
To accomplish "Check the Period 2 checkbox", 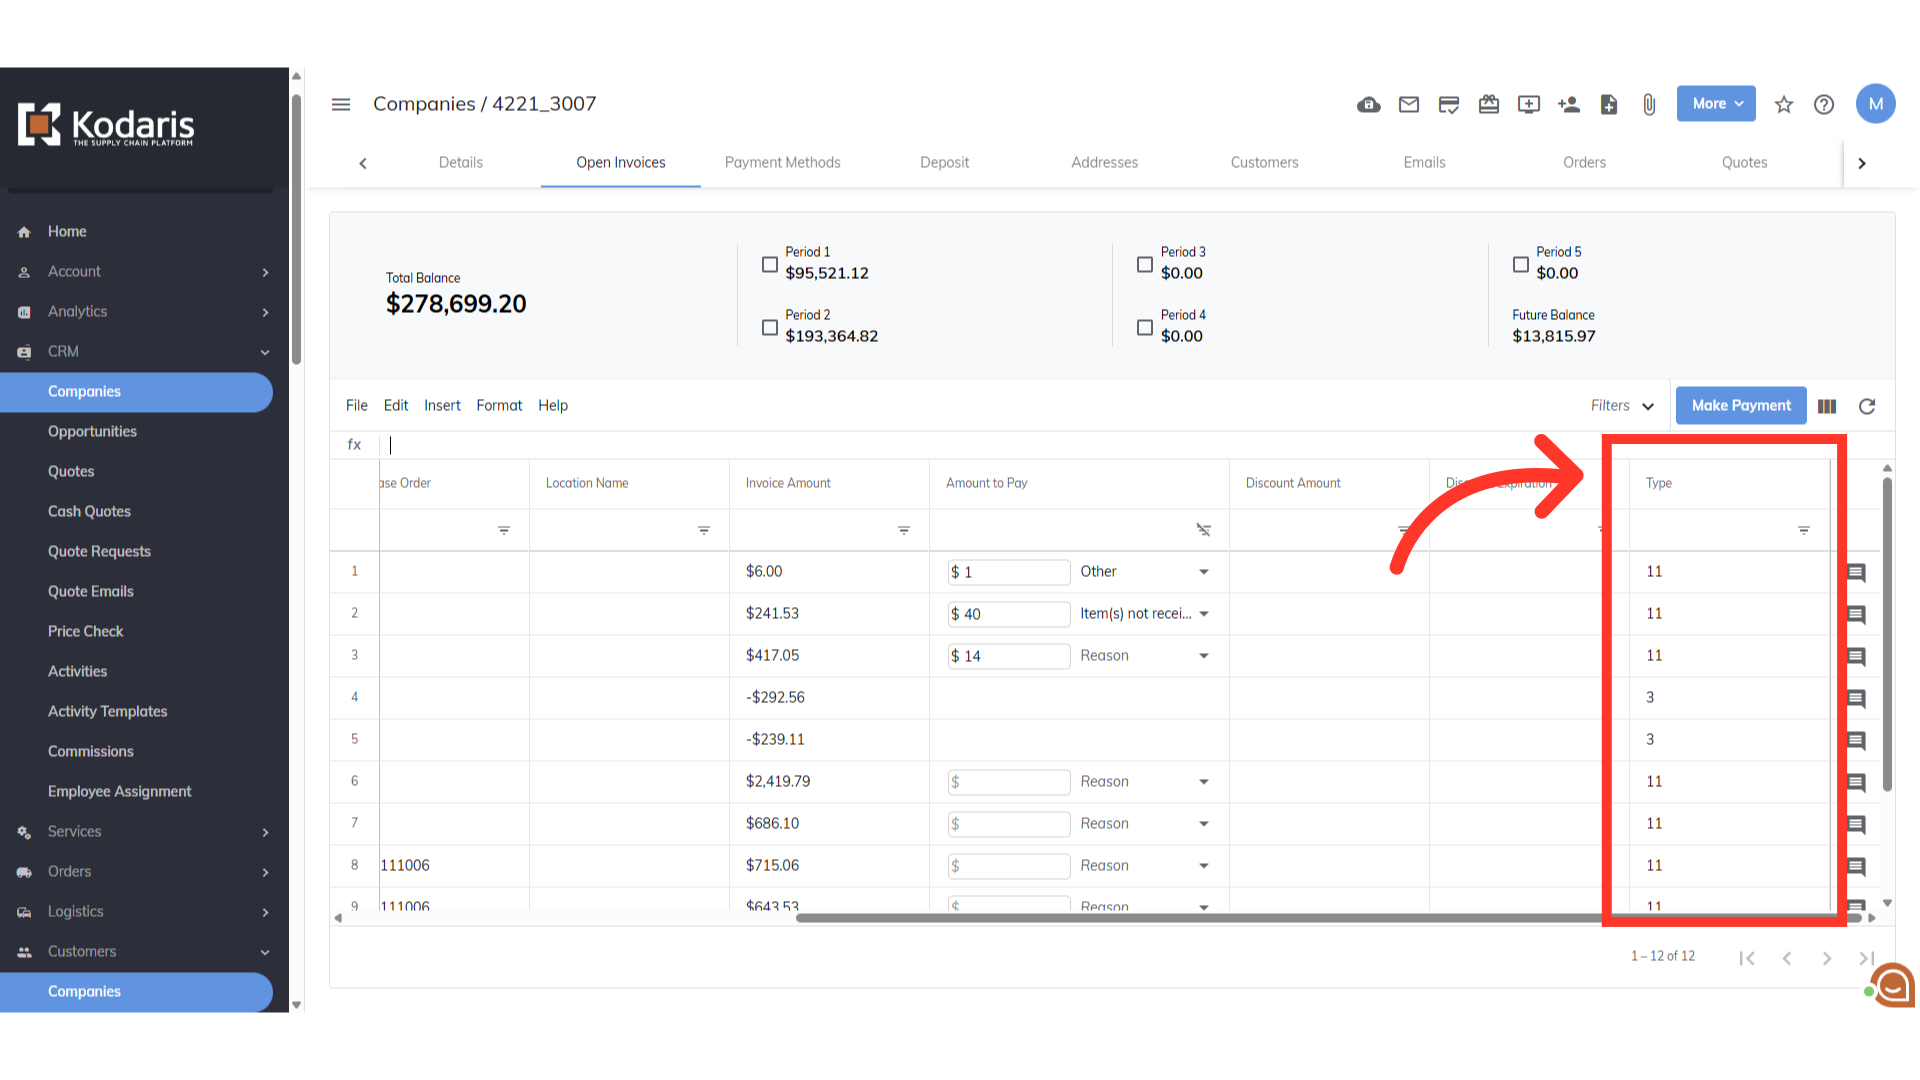I will click(x=769, y=327).
